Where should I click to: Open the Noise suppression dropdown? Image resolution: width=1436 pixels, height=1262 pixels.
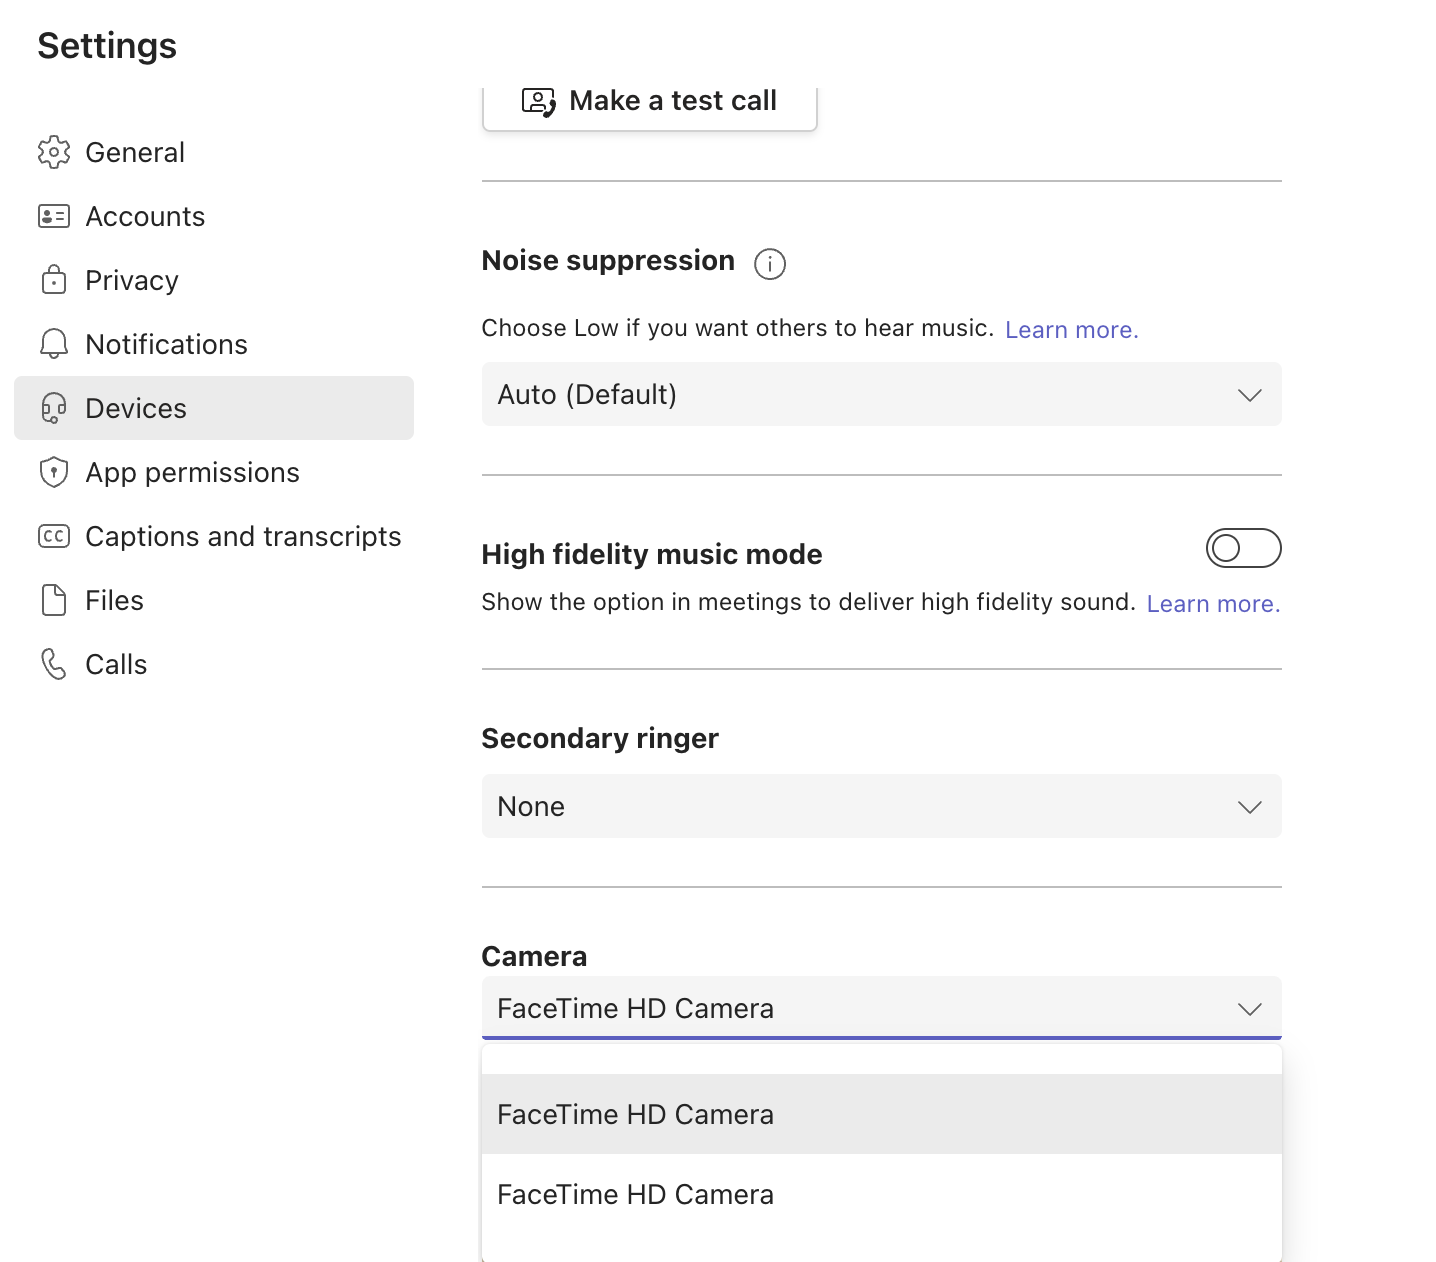point(881,395)
